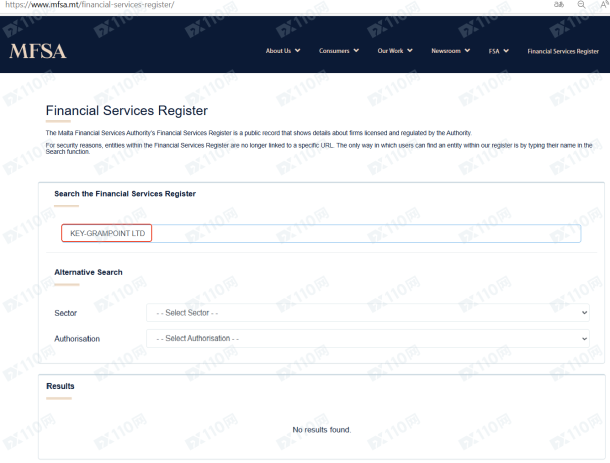Click the 'Financial Services Register' page heading
This screenshot has width=610, height=463.
127,110
